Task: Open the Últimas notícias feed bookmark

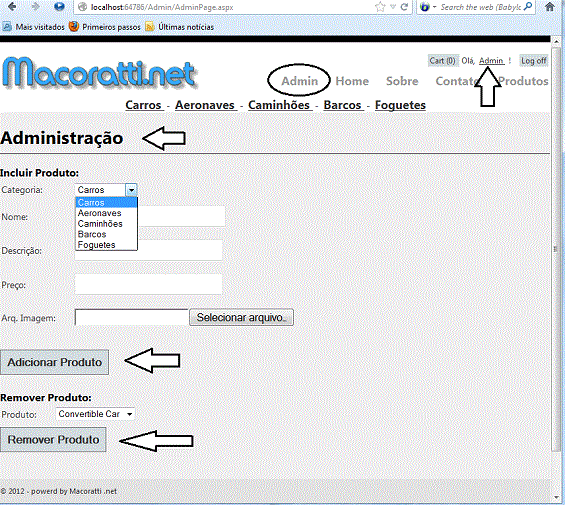Action: point(179,27)
